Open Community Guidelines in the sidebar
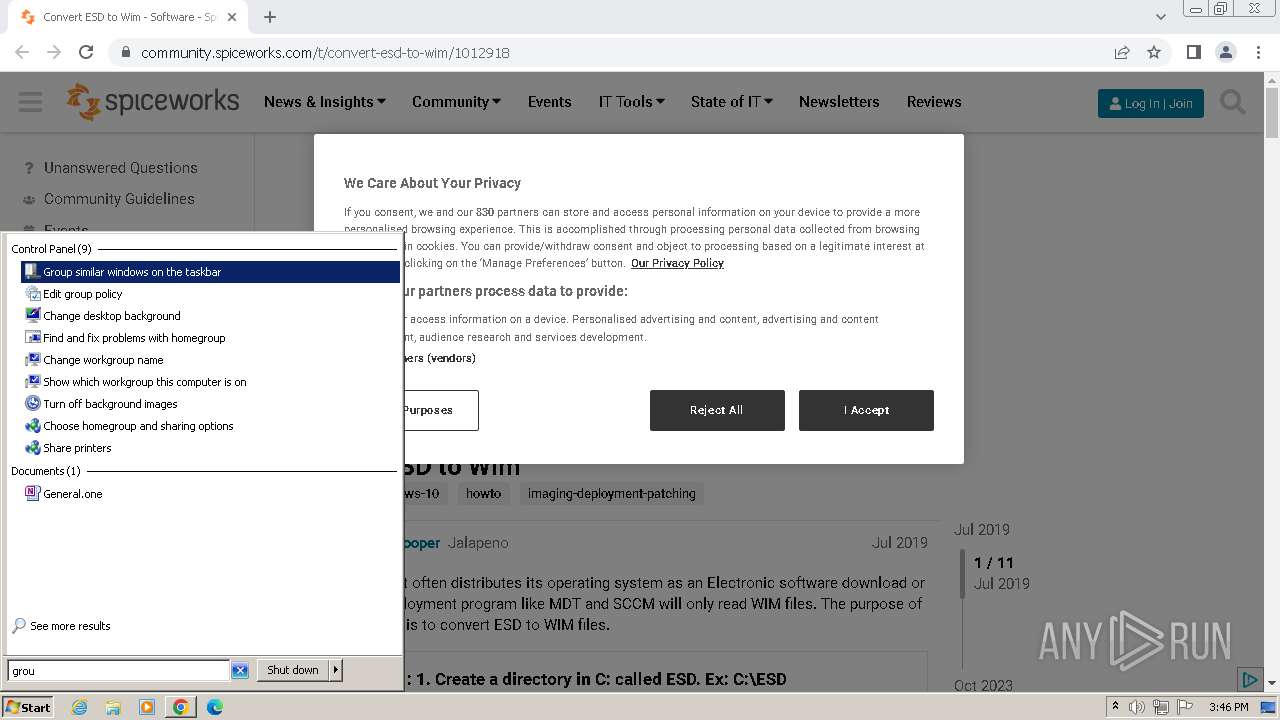This screenshot has height=720, width=1280. coord(119,199)
